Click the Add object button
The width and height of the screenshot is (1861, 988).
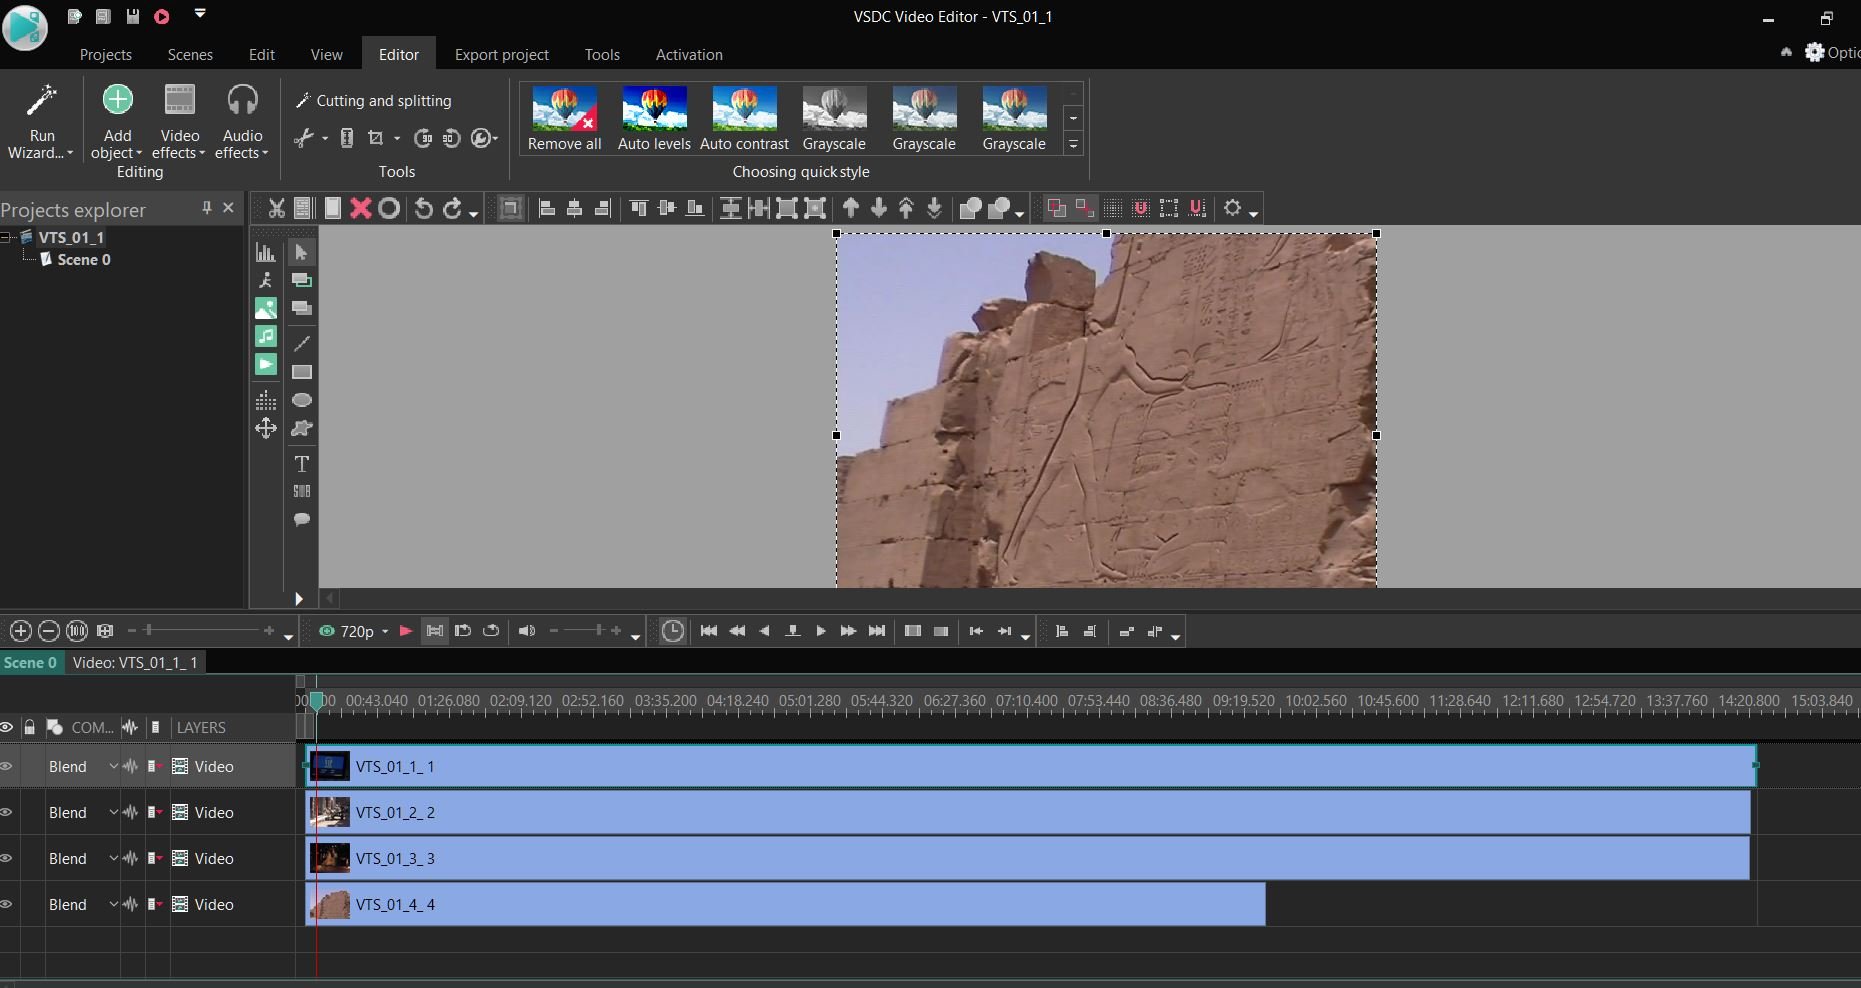coord(117,122)
